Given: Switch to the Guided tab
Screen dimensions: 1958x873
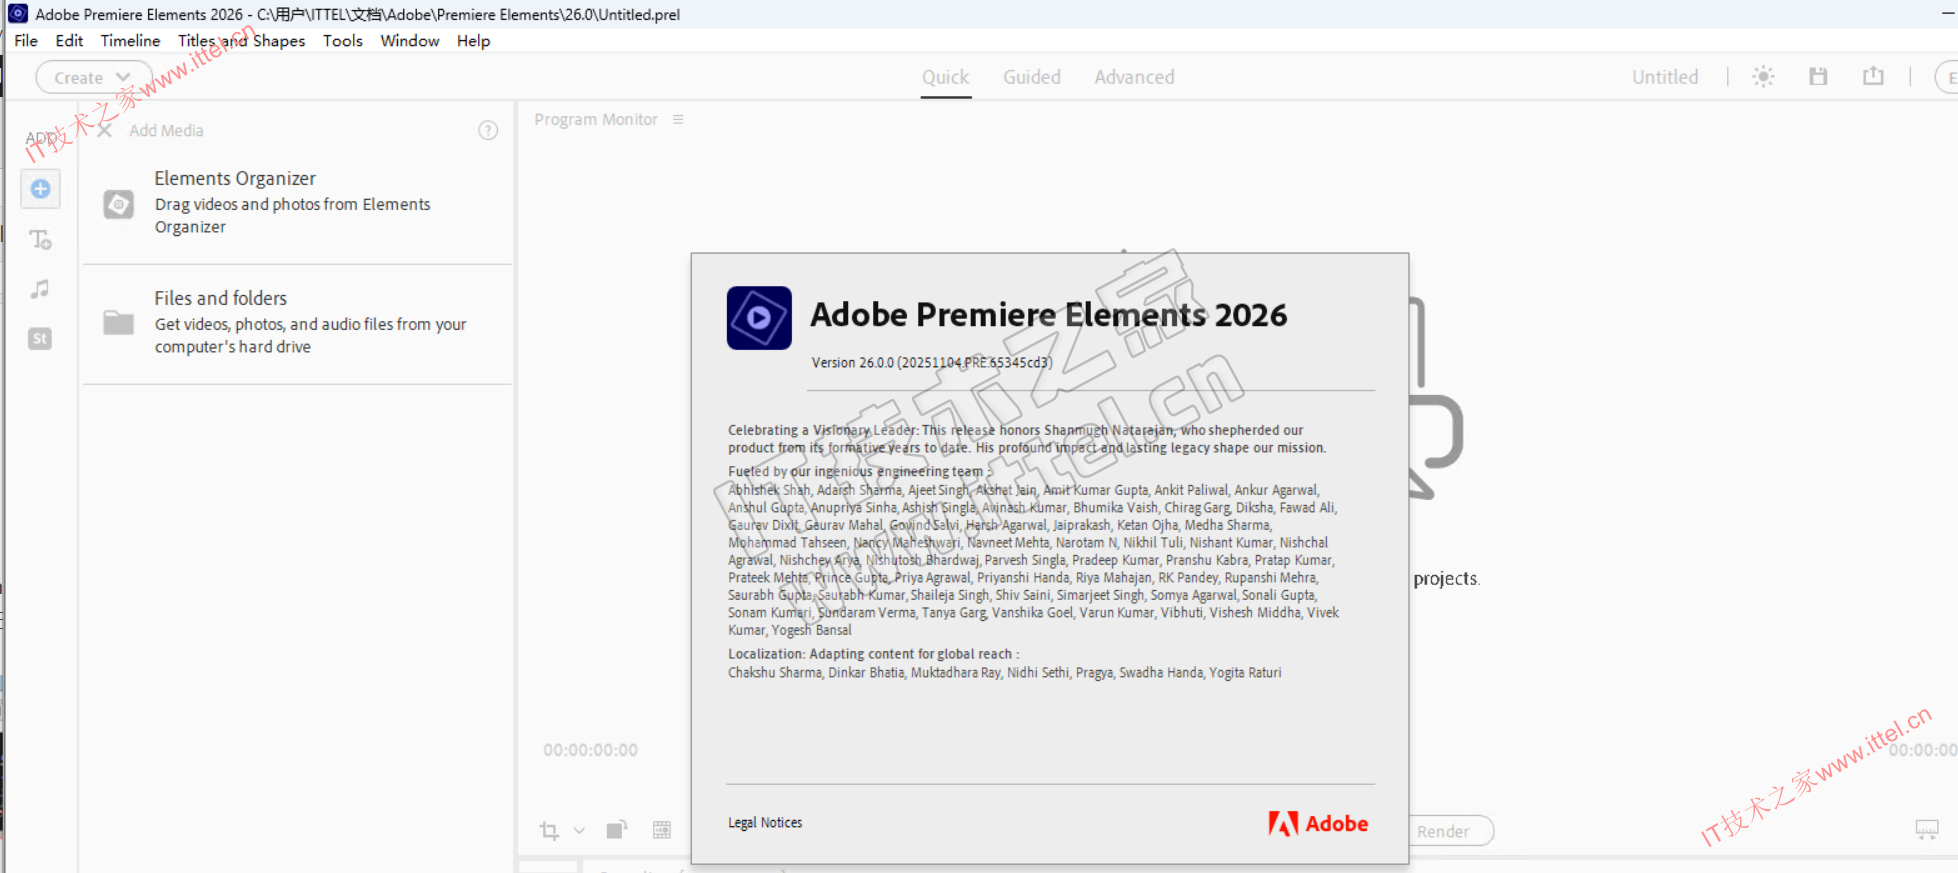Looking at the screenshot, I should tap(1031, 77).
